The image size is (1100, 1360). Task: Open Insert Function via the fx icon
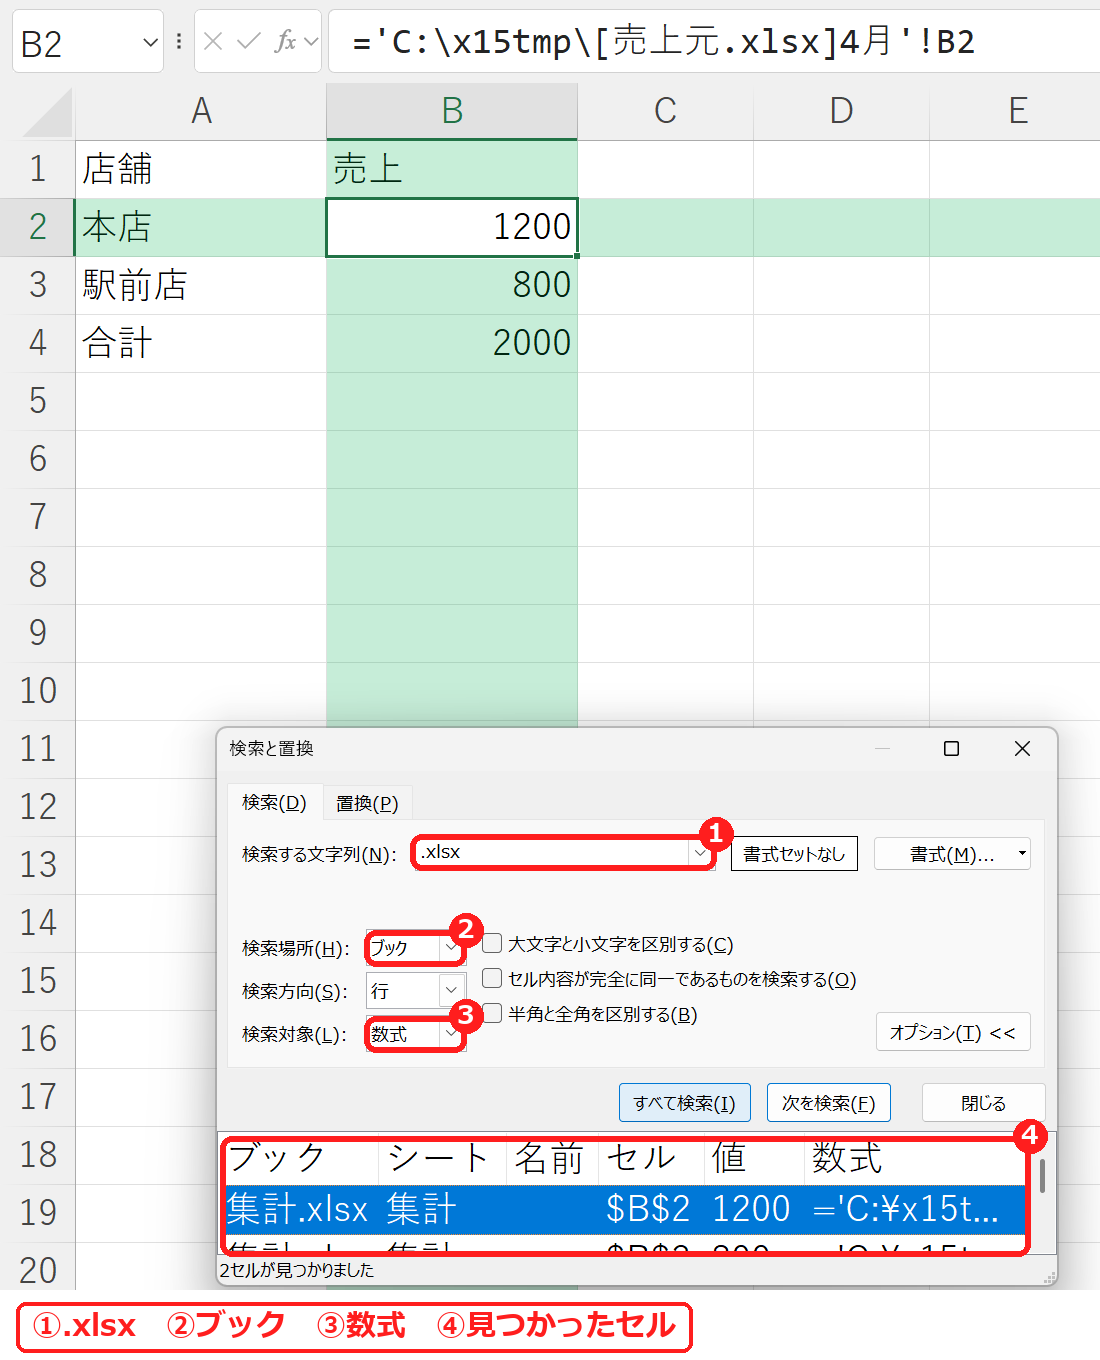[x=286, y=41]
